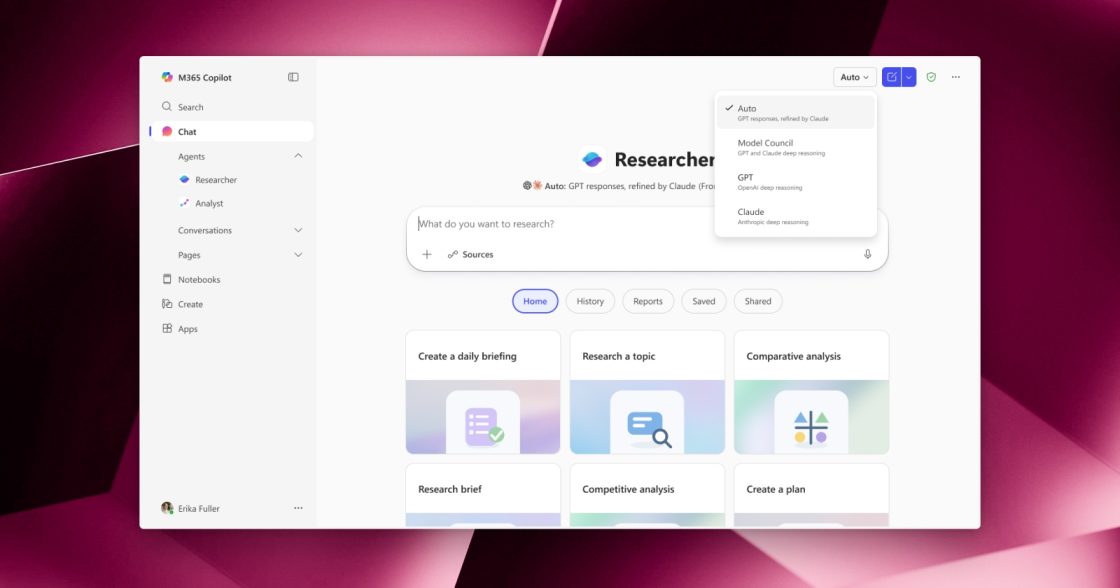
Task: Open Notebooks from the sidebar
Action: coord(197,279)
